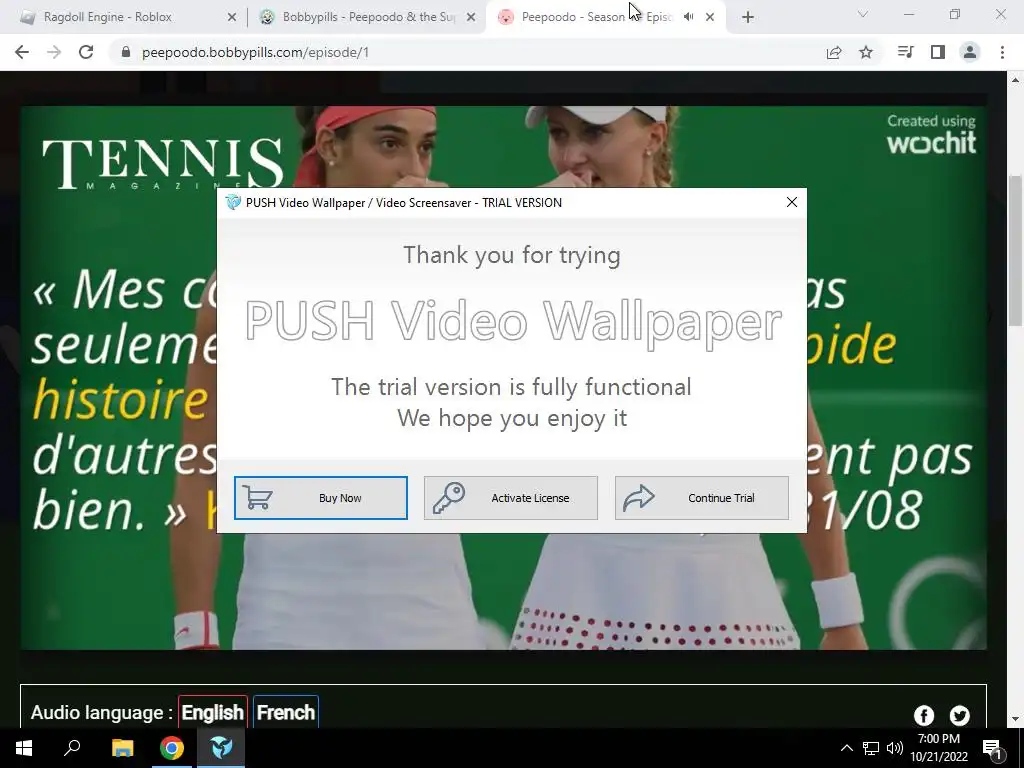The height and width of the screenshot is (768, 1024).
Task: Click the video player area
Action: point(504,377)
